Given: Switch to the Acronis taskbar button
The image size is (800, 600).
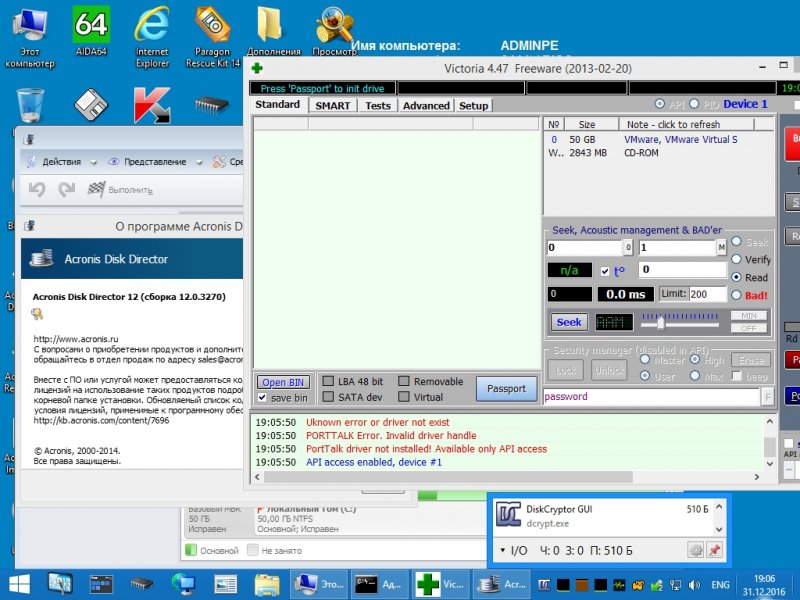Looking at the screenshot, I should pos(502,584).
